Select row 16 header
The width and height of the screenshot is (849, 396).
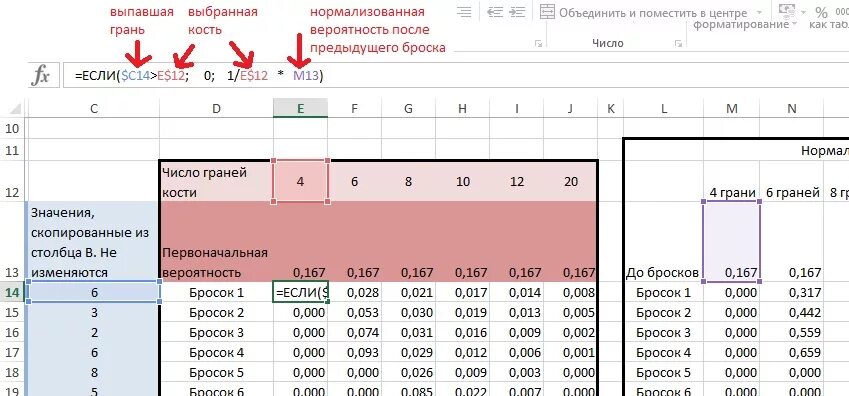(x=13, y=333)
